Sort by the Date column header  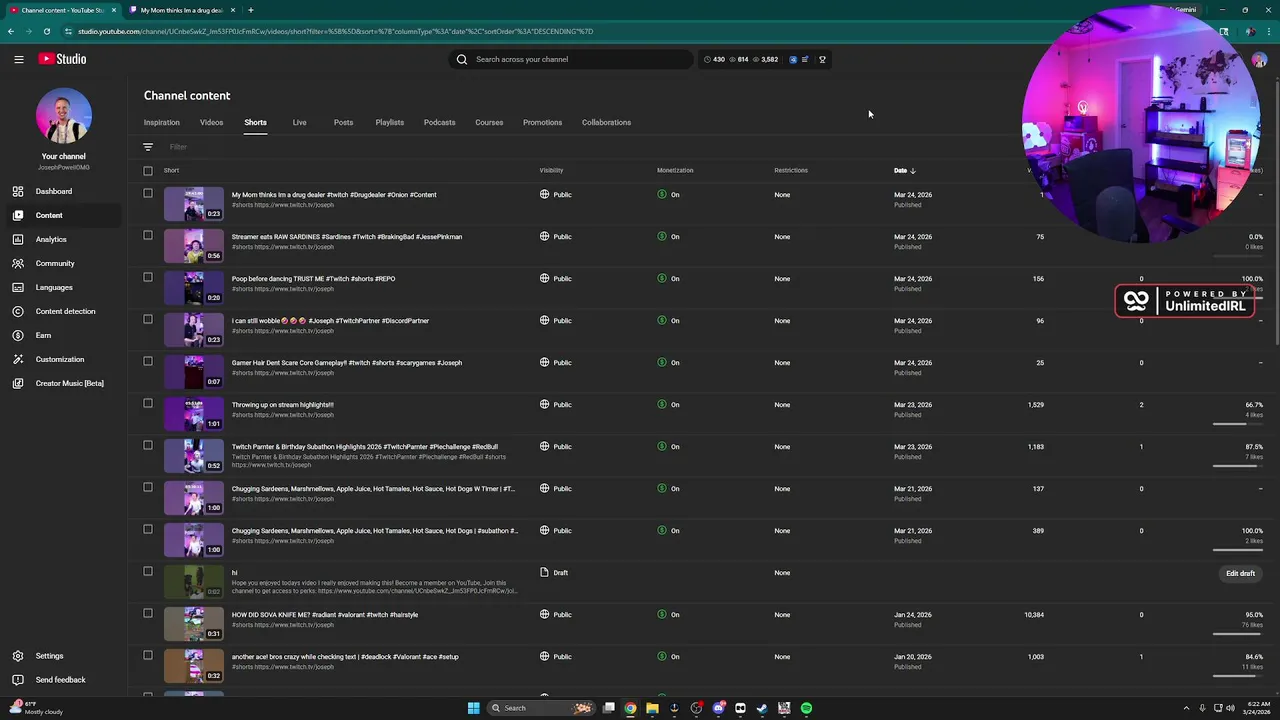point(904,170)
